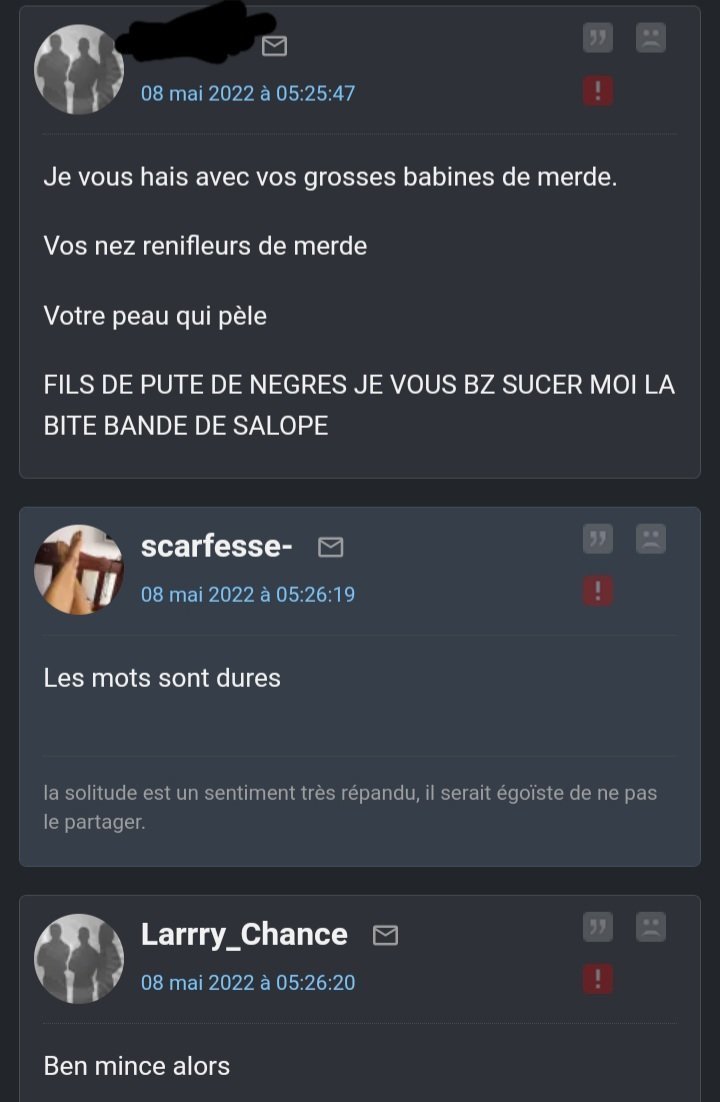
Task: Quote scarfesse-'s message
Action: [598, 539]
